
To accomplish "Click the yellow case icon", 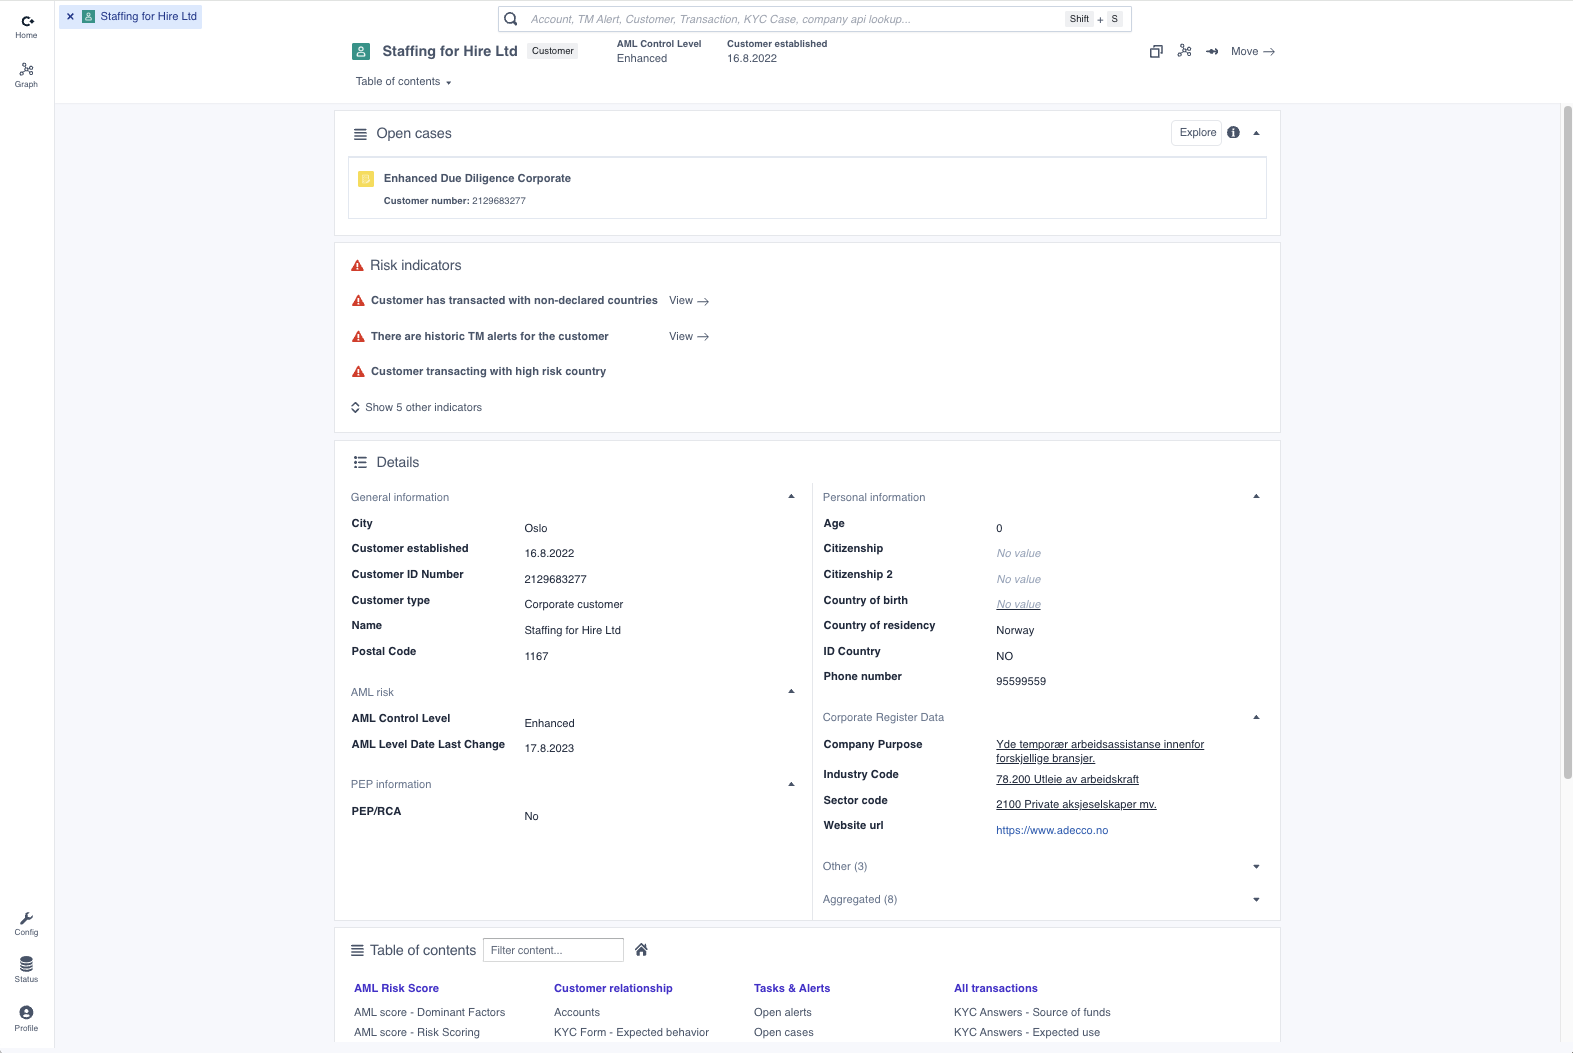I will click(x=366, y=179).
